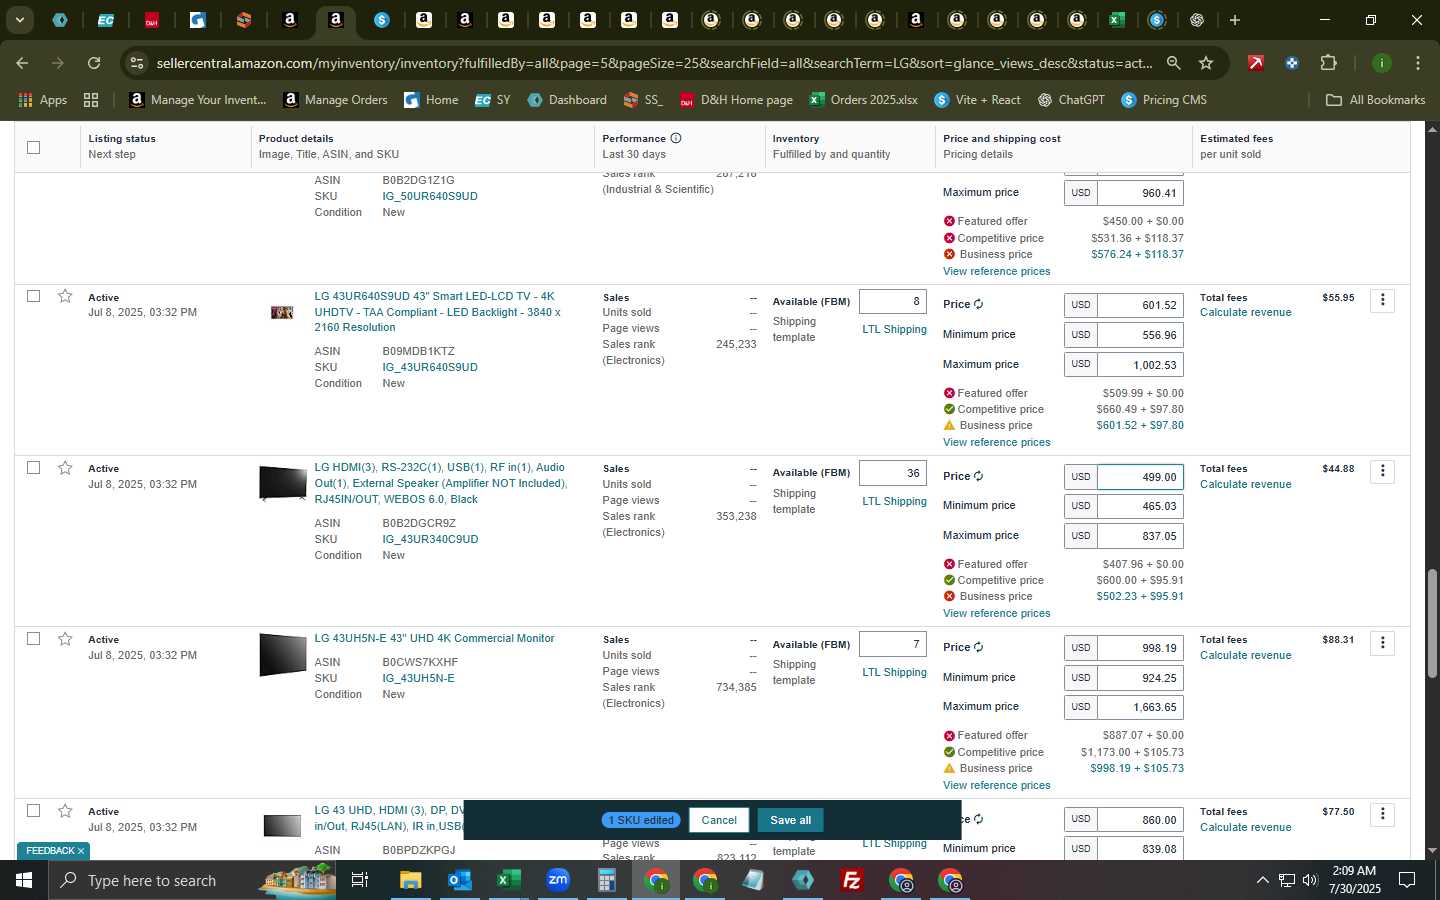1440x900 pixels.
Task: Show hidden system tray icons
Action: click(x=1262, y=880)
